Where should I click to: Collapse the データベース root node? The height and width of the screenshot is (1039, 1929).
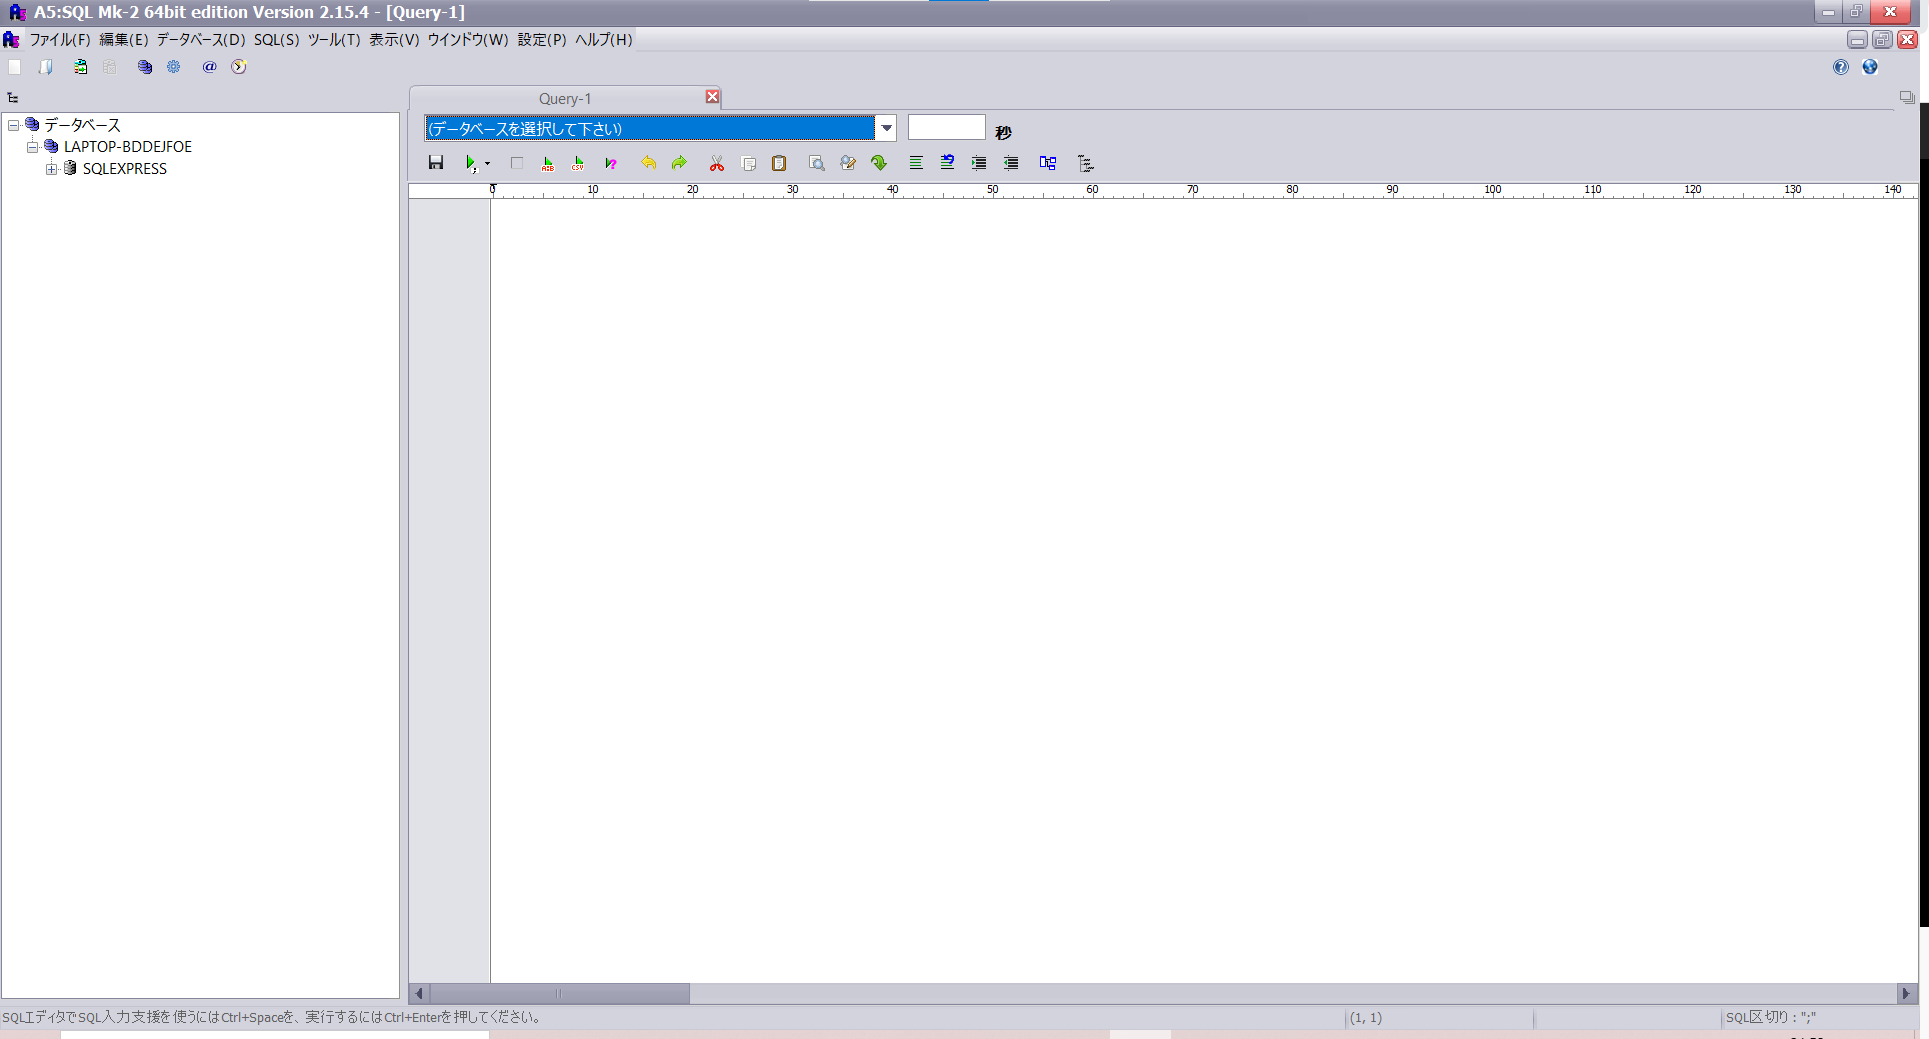point(14,125)
